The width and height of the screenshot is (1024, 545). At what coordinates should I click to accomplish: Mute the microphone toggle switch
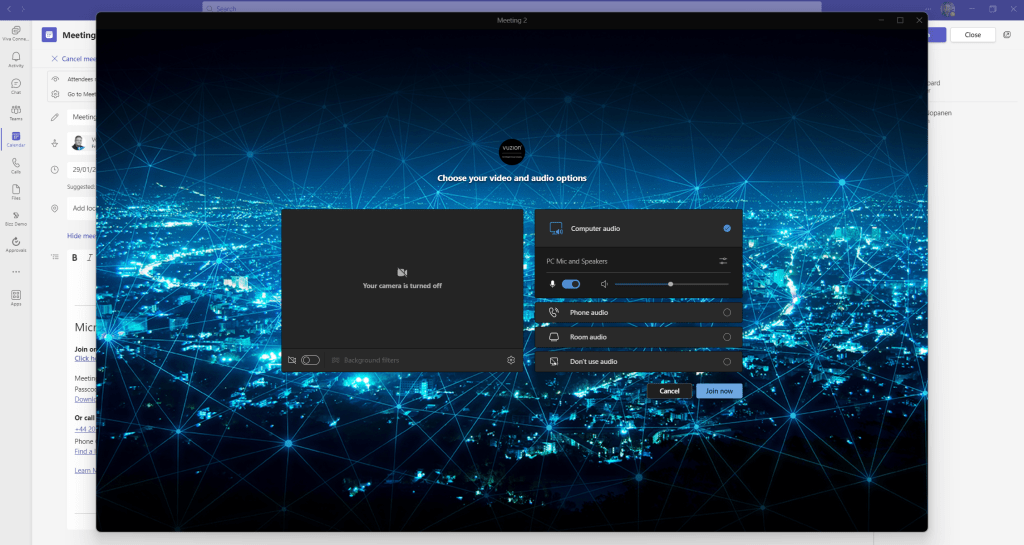point(571,284)
